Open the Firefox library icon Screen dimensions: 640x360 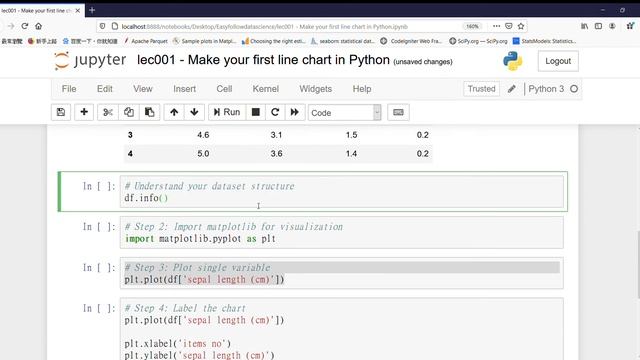584,26
